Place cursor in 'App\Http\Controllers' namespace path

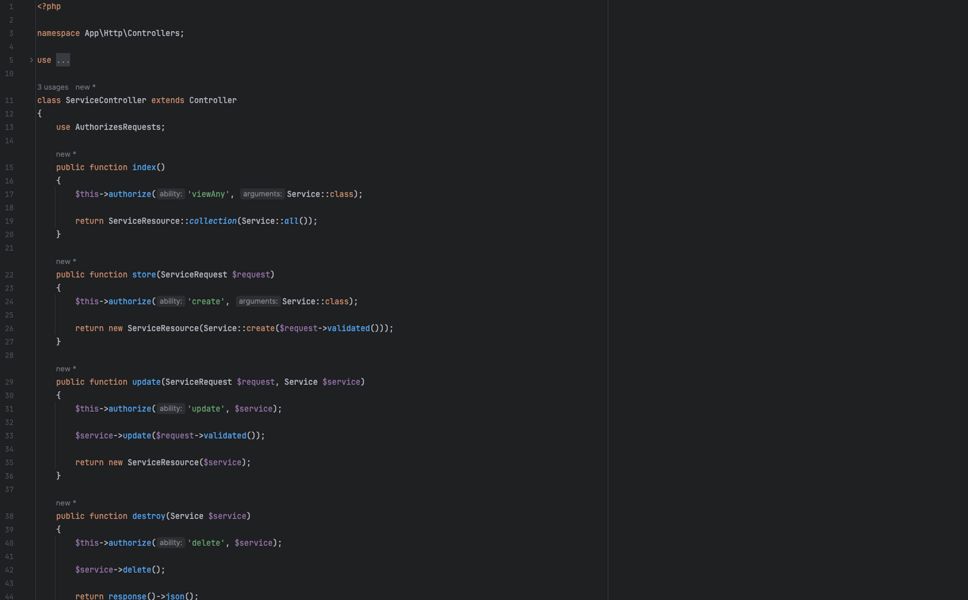(132, 33)
